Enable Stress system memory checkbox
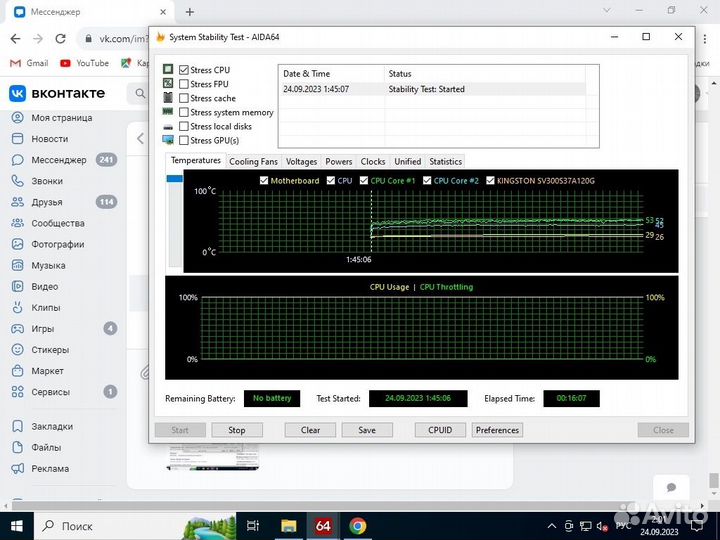Screen dimensions: 720x540 point(184,112)
